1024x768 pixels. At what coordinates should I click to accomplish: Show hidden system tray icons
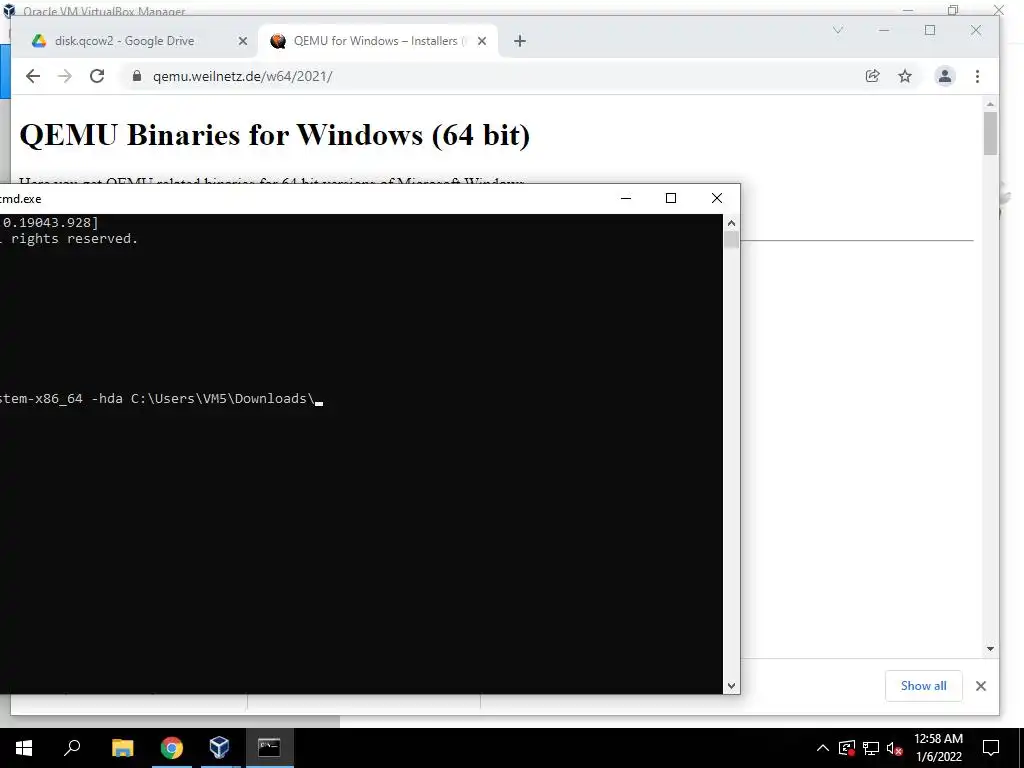click(823, 748)
